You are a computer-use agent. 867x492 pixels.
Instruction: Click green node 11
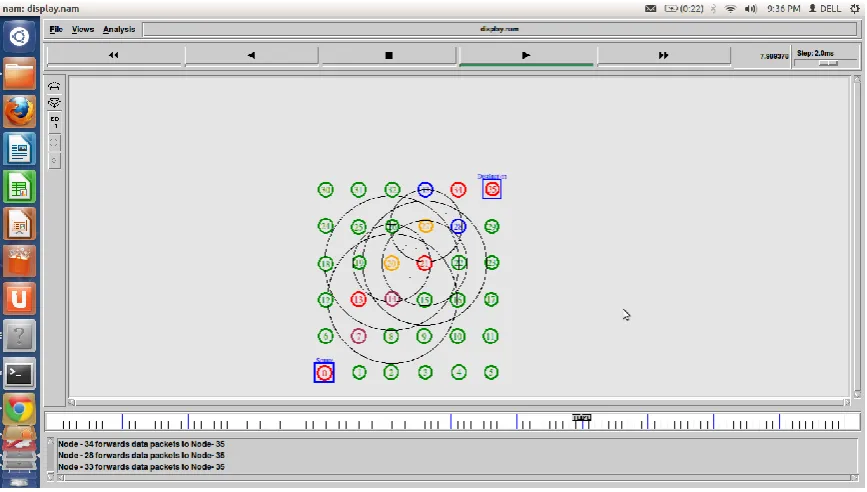click(x=491, y=336)
